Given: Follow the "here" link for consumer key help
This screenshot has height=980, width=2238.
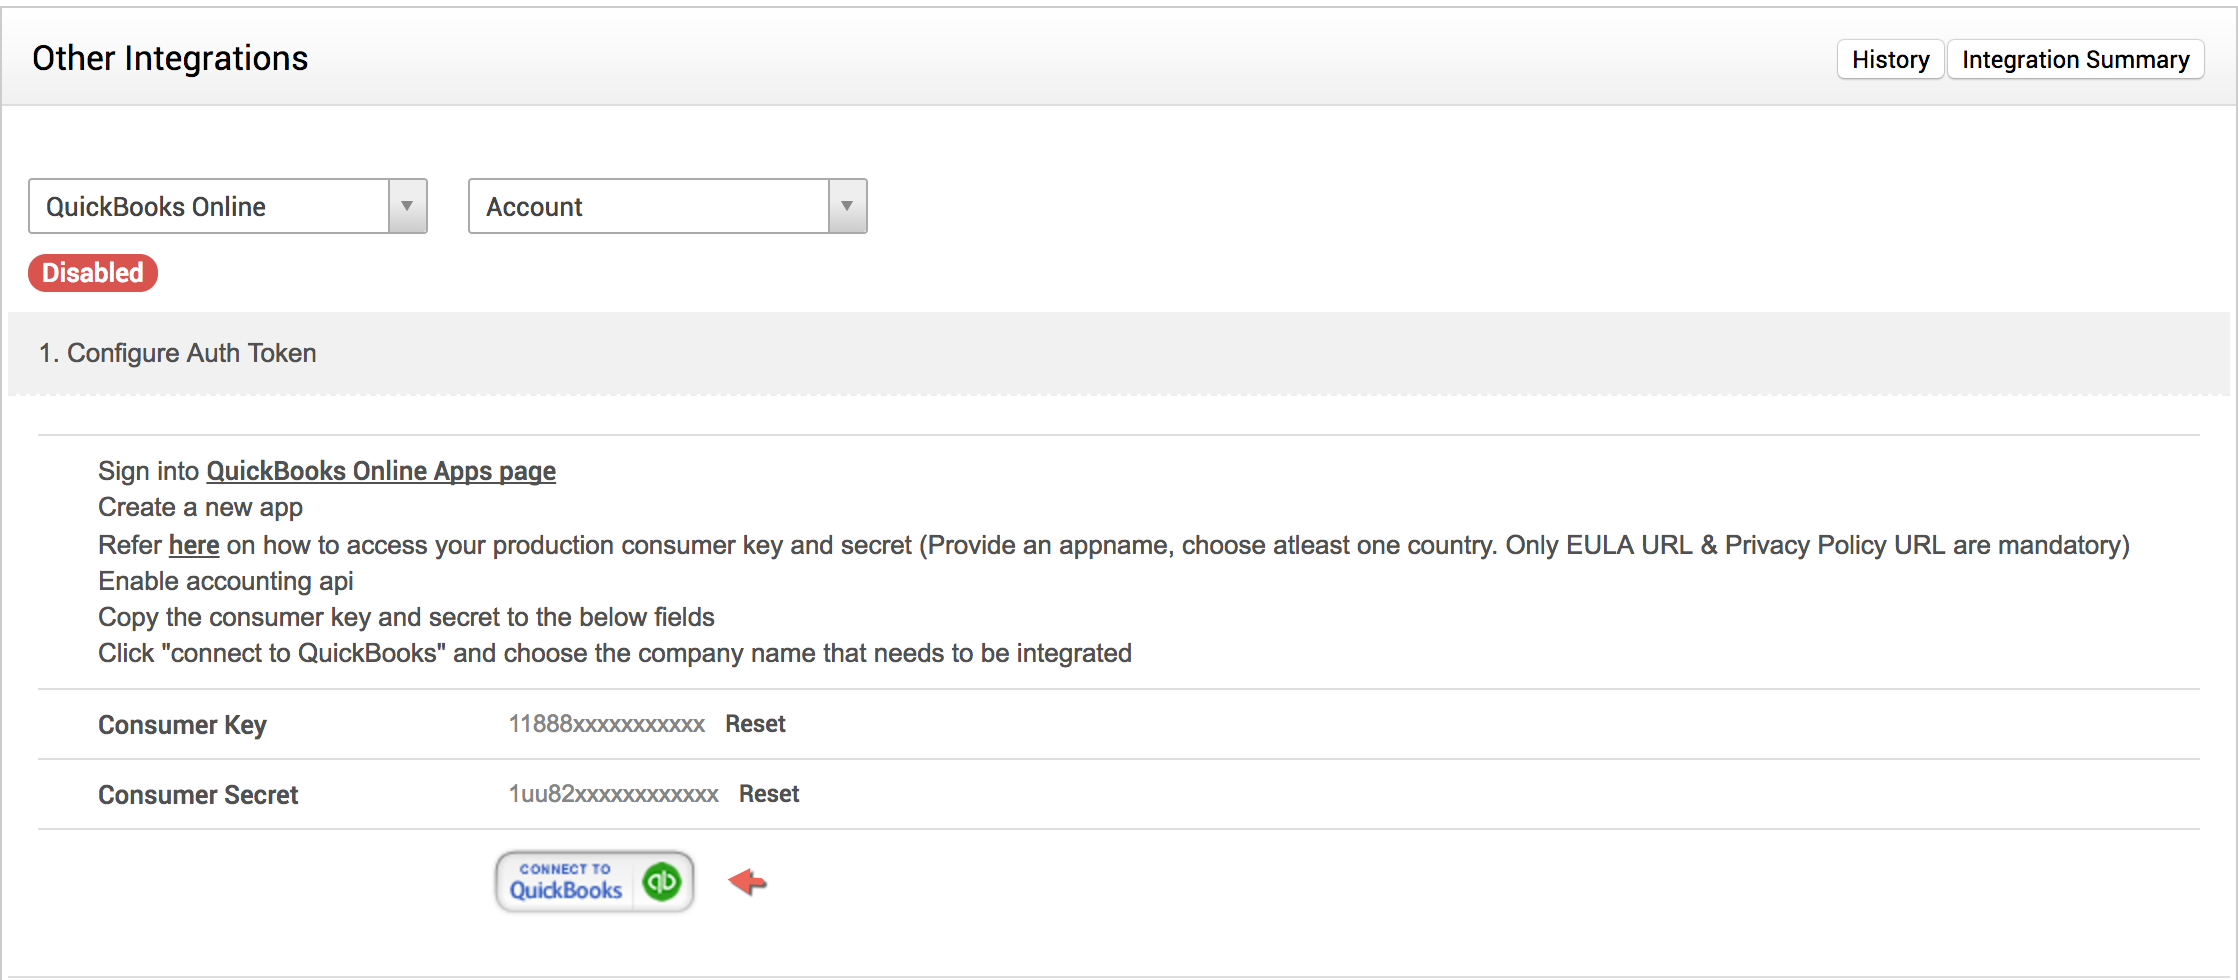Looking at the screenshot, I should click(194, 545).
